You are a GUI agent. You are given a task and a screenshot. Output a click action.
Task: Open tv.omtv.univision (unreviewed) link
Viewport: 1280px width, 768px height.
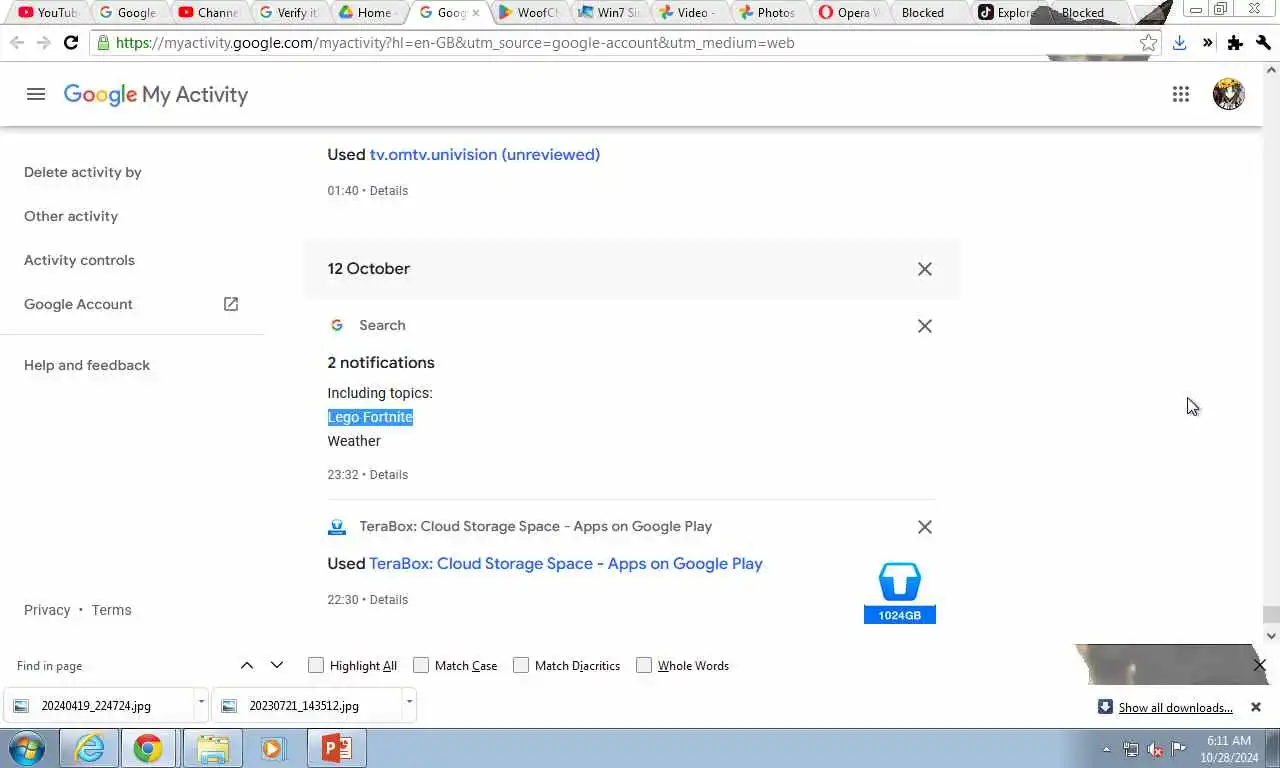485,154
